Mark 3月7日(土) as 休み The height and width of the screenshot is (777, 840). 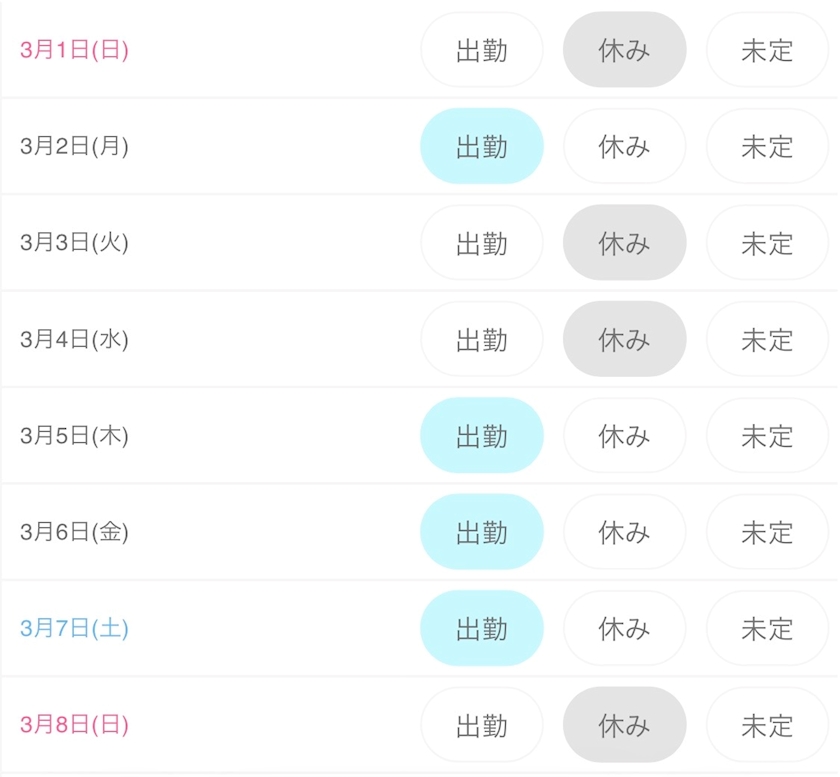pos(624,629)
